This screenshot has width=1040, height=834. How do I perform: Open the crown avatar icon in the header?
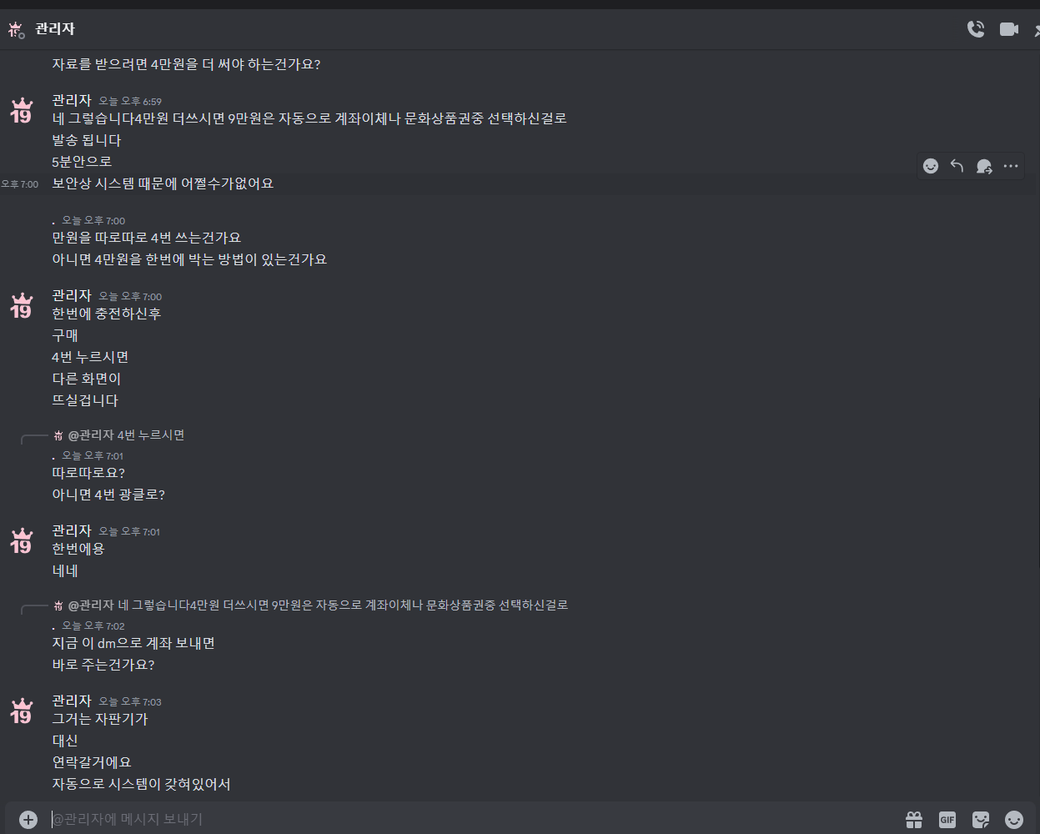(16, 29)
